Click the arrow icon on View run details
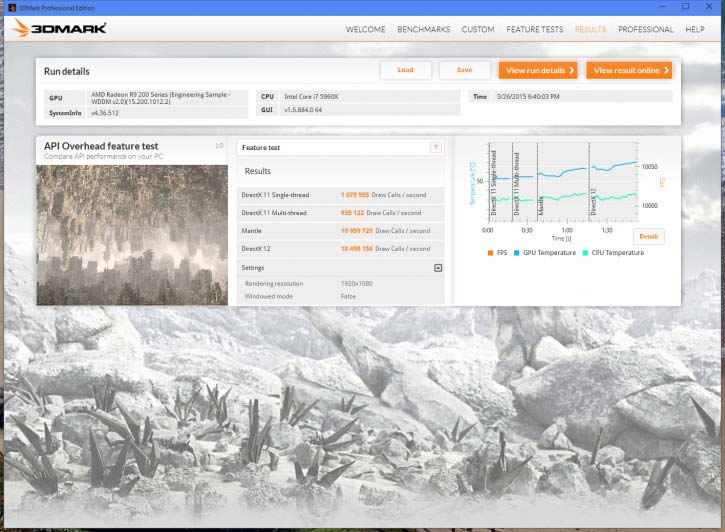 tap(572, 70)
